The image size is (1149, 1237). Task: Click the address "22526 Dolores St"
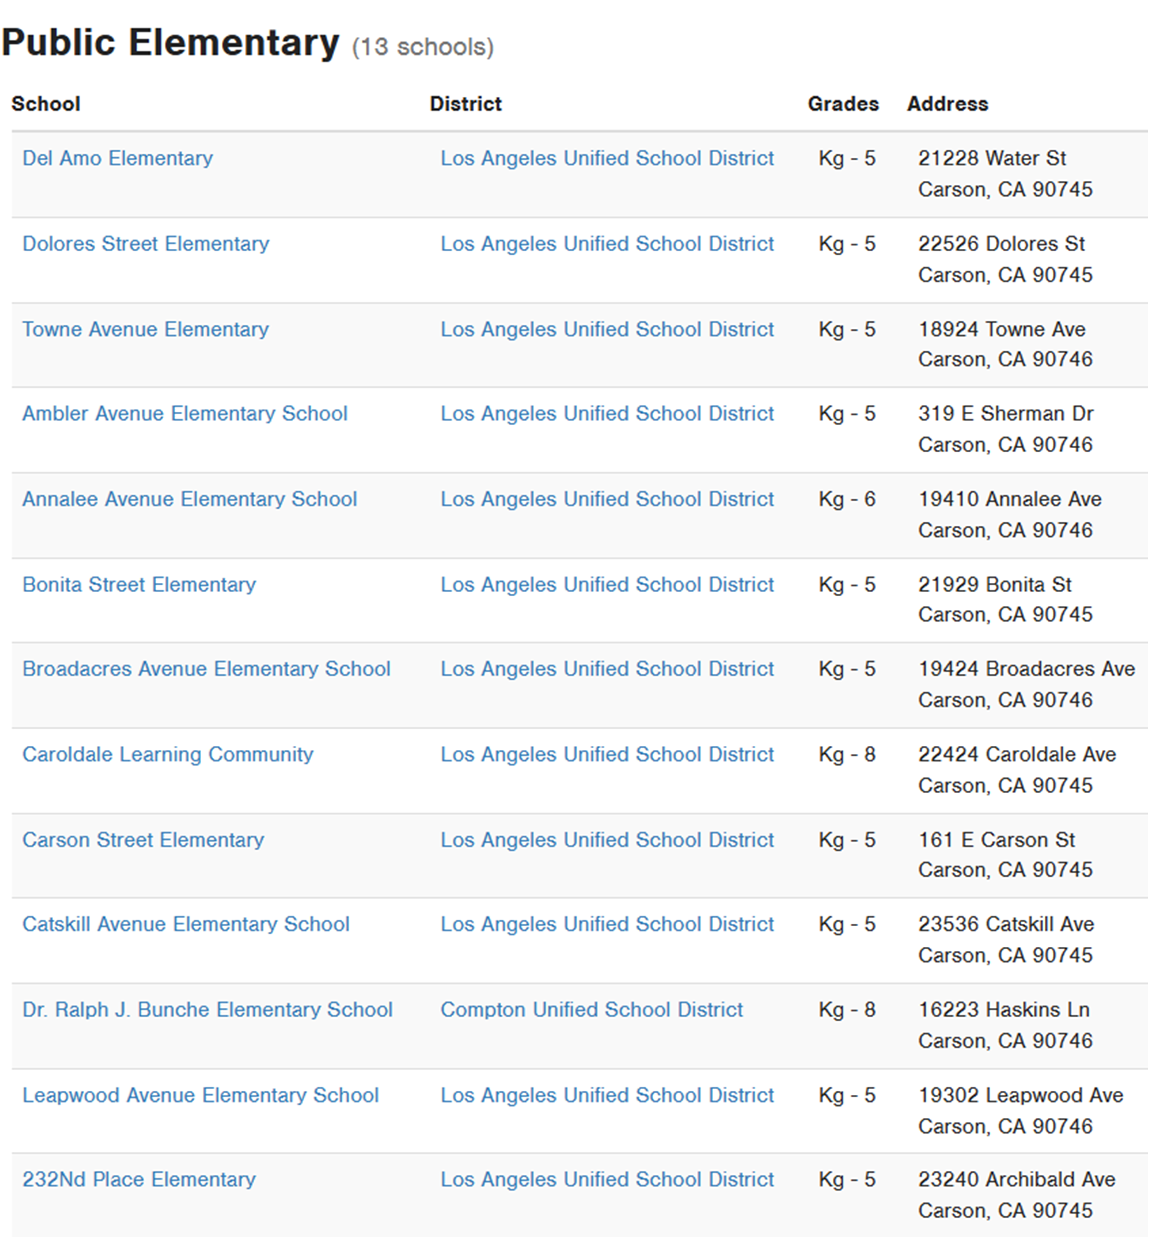(x=1002, y=244)
